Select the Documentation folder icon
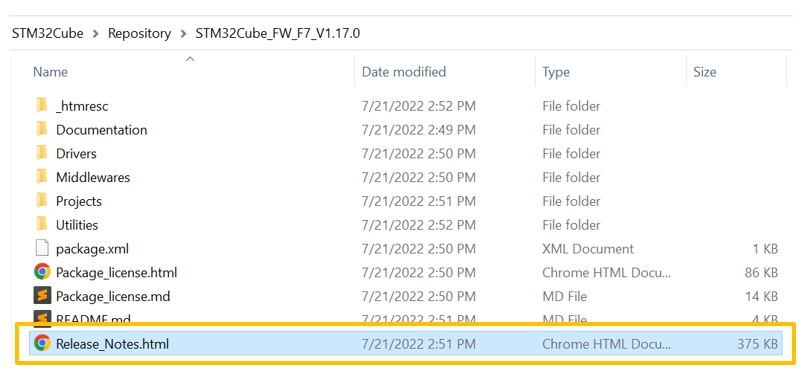The image size is (804, 373). [42, 130]
